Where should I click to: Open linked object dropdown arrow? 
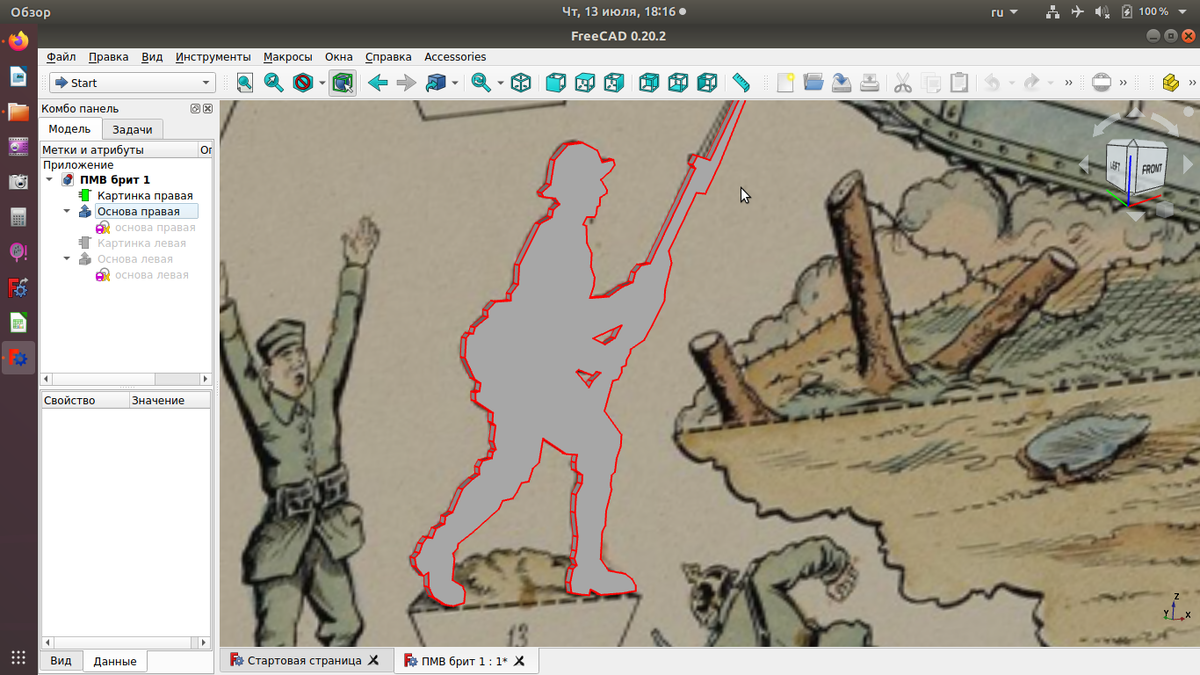[455, 83]
